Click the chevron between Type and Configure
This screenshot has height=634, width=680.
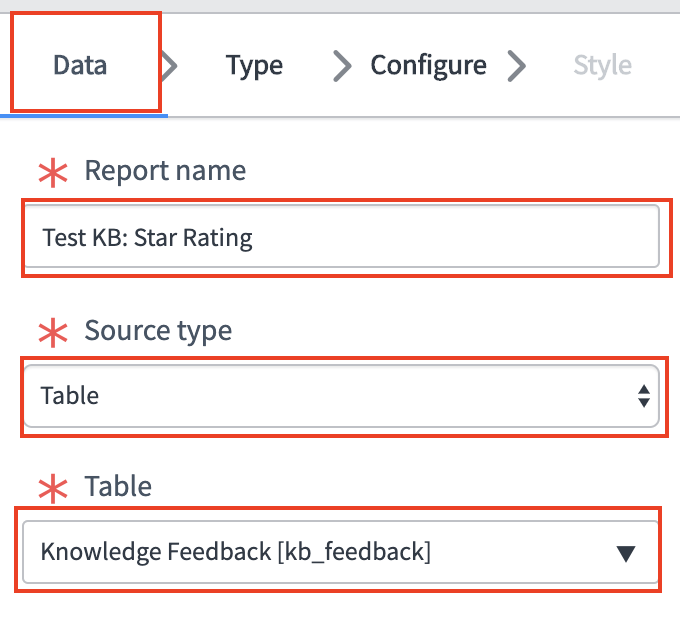click(x=342, y=66)
